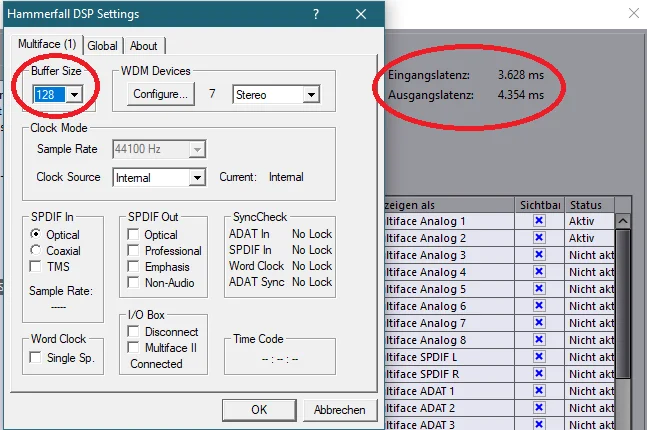The image size is (647, 430).
Task: Click the Time Code display field
Action: [280, 359]
